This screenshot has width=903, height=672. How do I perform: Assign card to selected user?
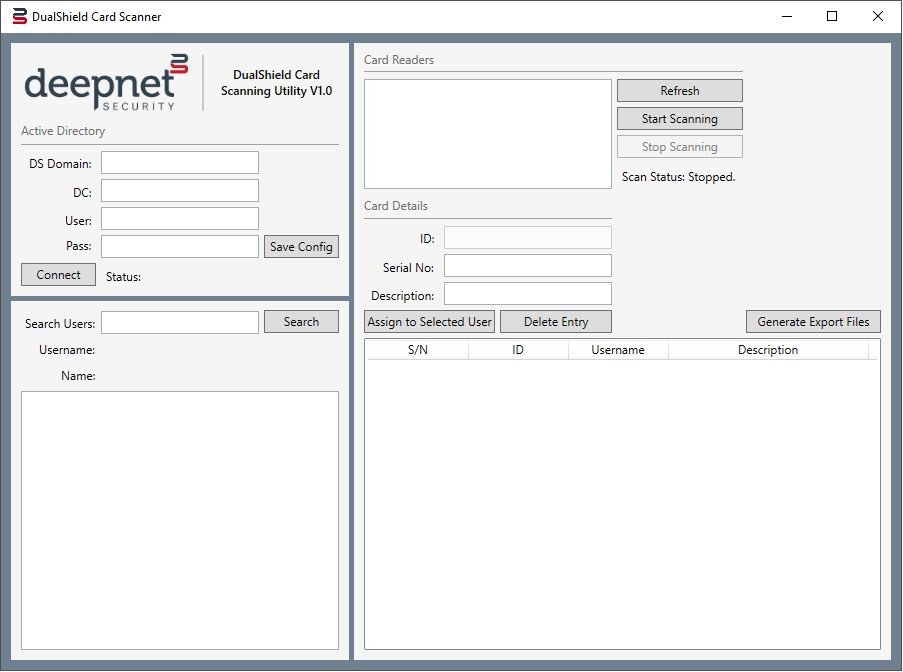430,322
